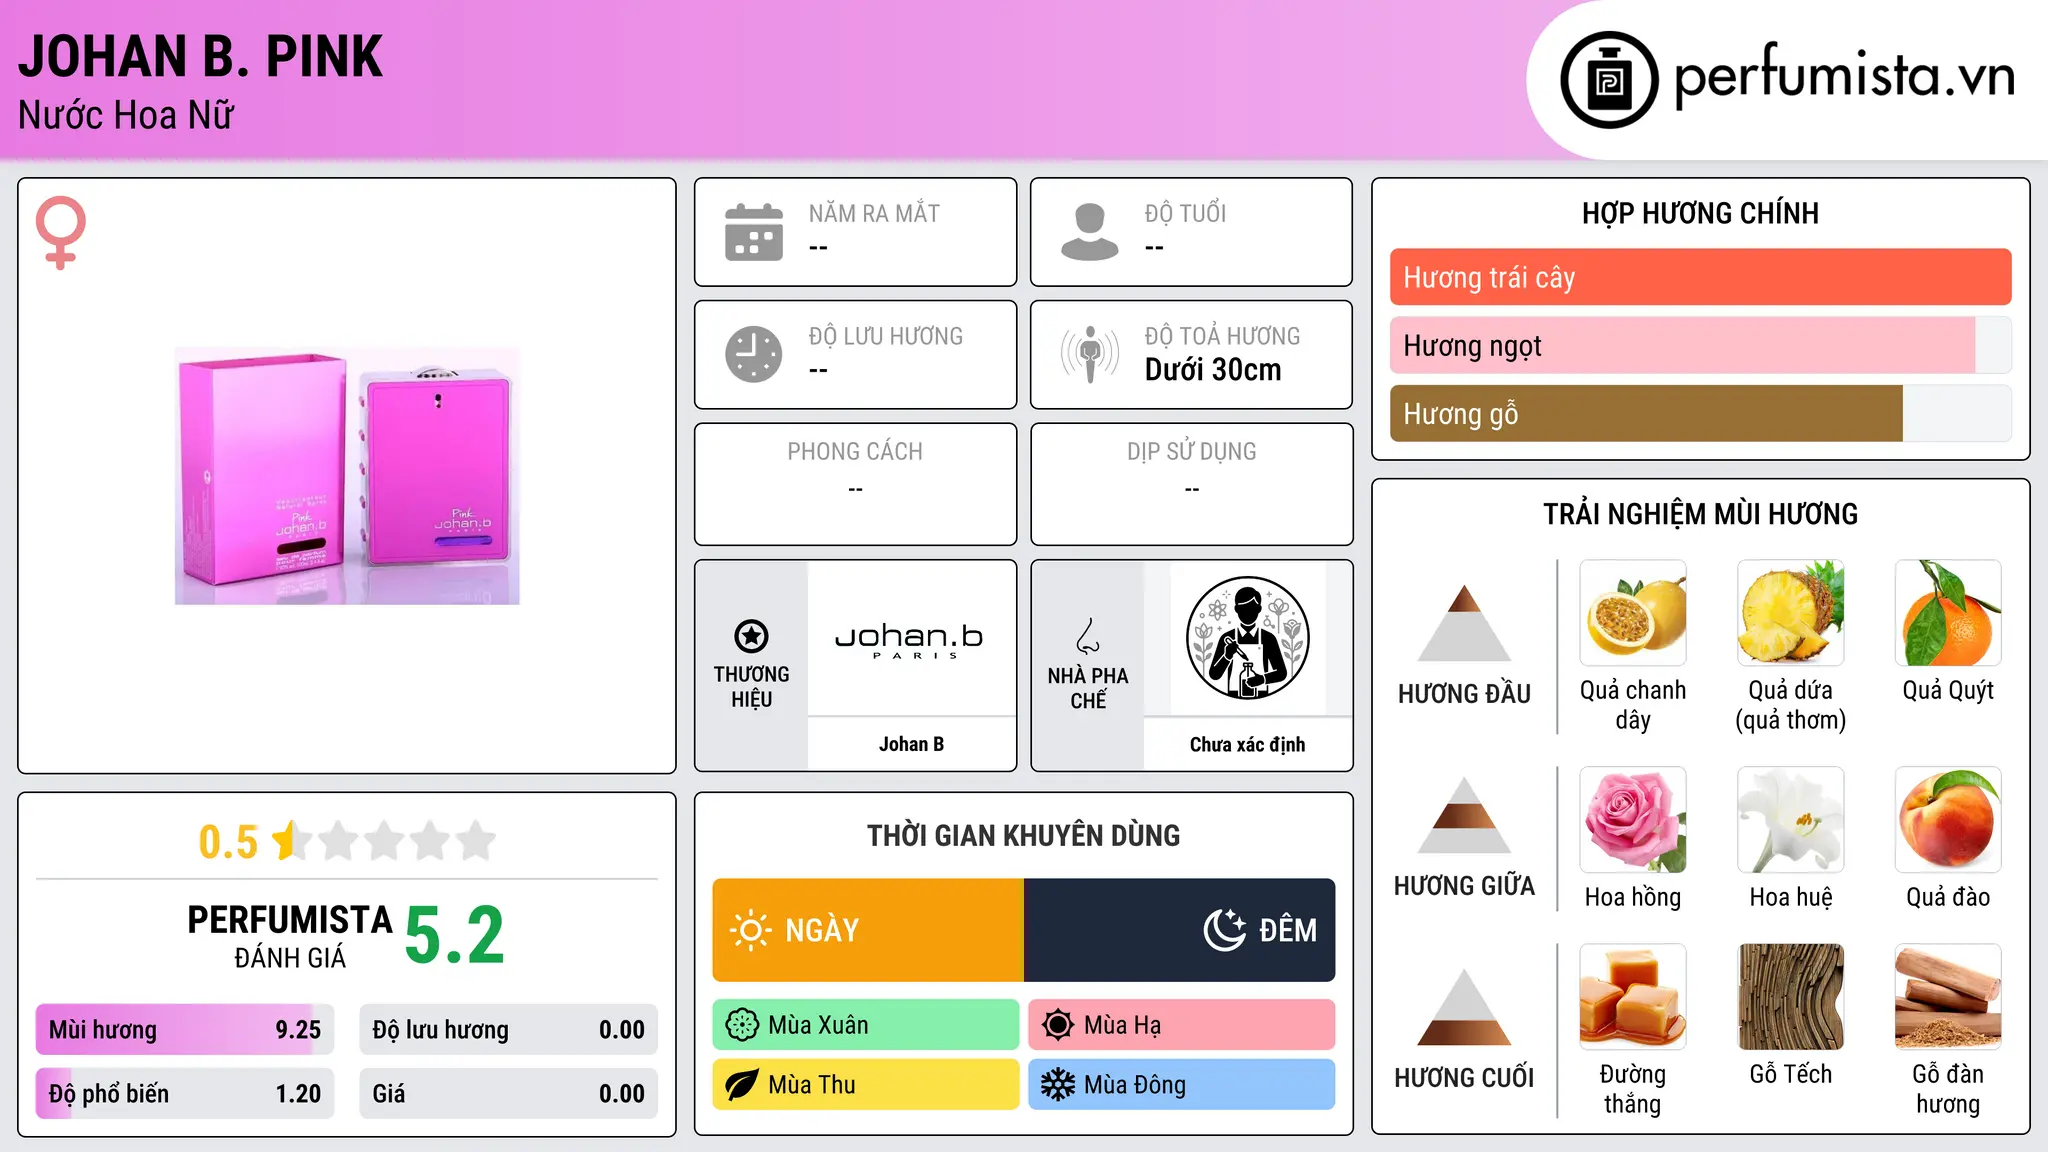Click the Hương cuối pyramid icon
2048x1152 pixels.
point(1464,1007)
